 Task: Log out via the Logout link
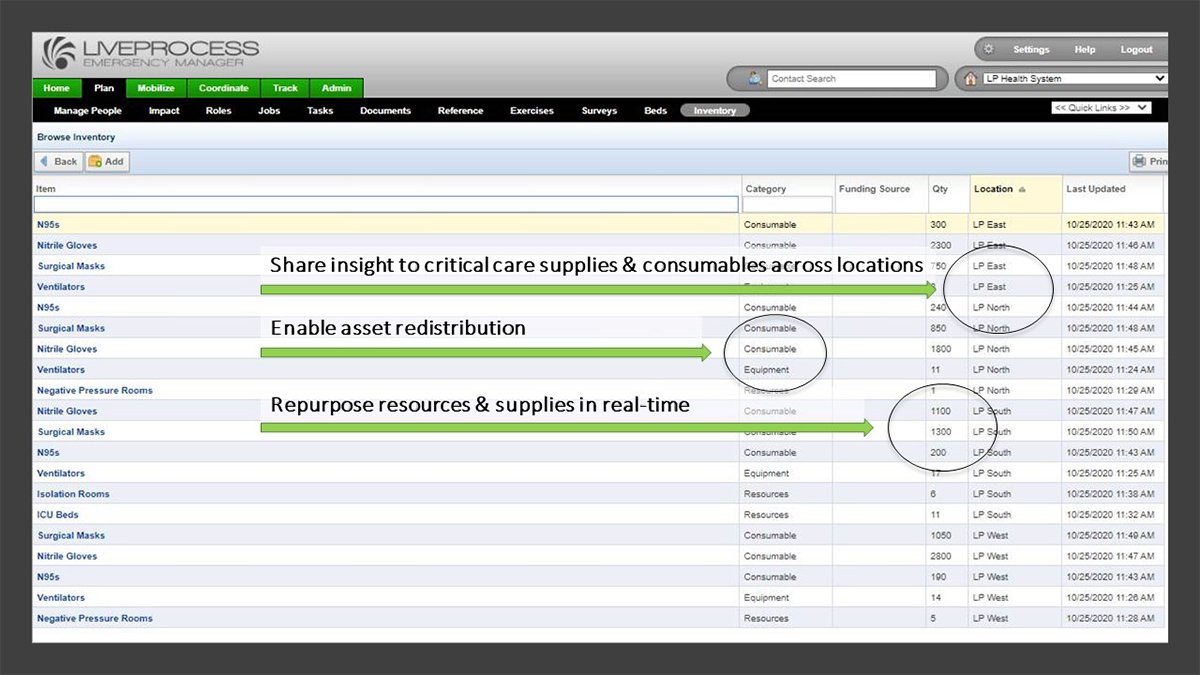coord(1136,49)
